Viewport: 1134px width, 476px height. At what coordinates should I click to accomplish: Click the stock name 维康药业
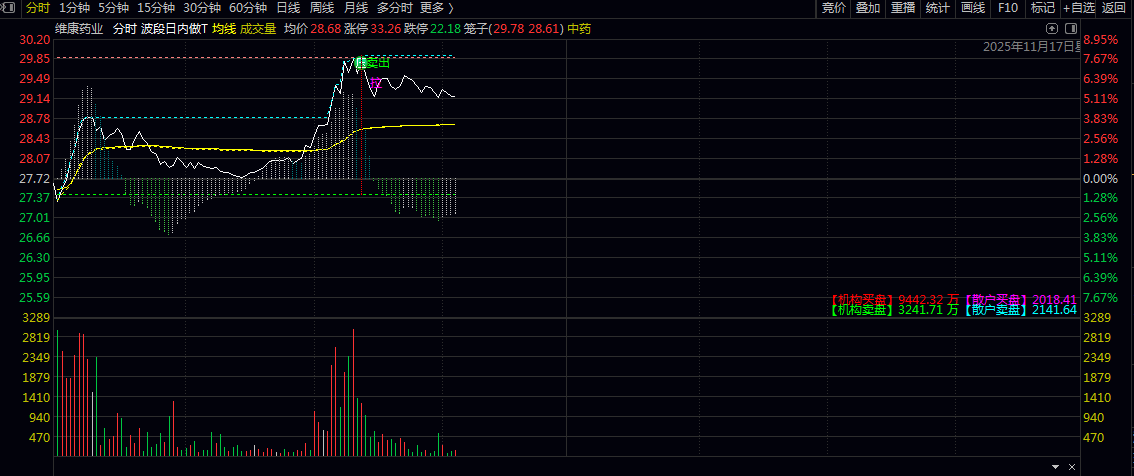[80, 29]
